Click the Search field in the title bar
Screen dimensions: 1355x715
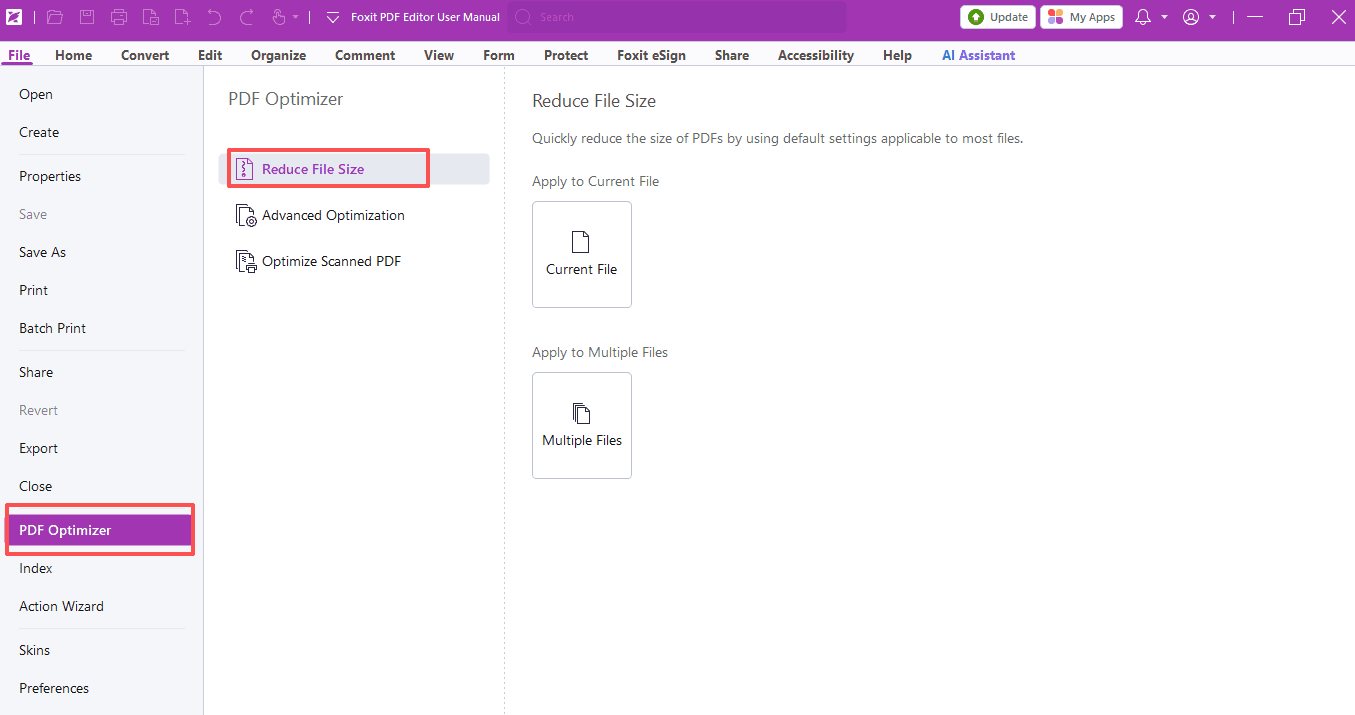677,17
